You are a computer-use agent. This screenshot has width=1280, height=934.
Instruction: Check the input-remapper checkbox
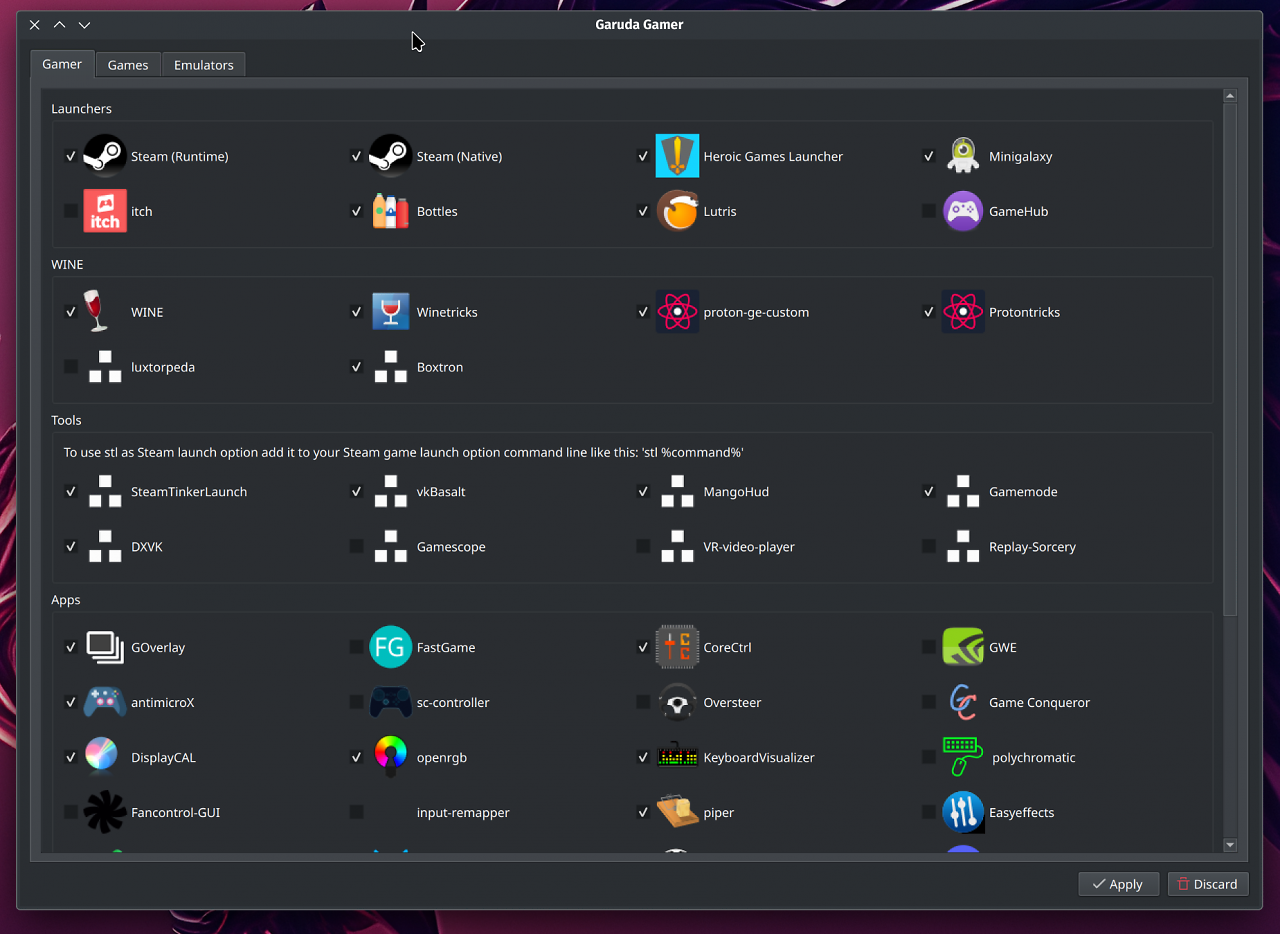[x=357, y=812]
